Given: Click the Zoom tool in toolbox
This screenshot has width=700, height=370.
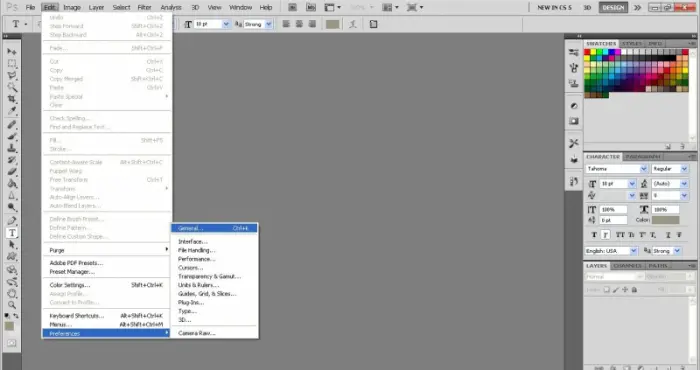Looking at the screenshot, I should [x=12, y=305].
